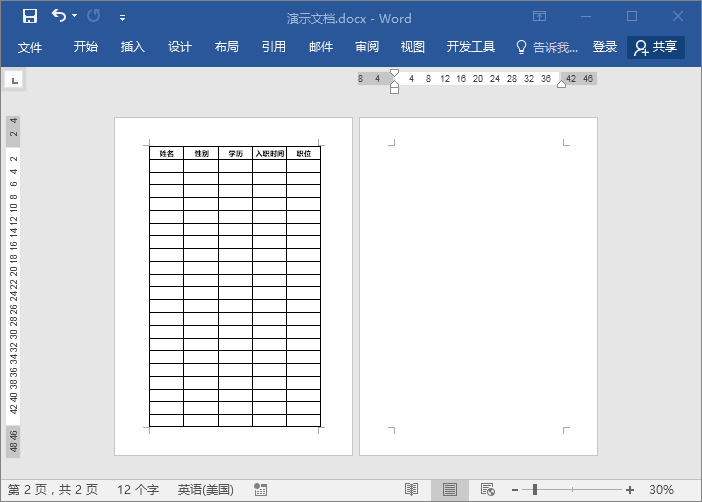Viewport: 702px width, 502px height.
Task: Switch to Print Layout view
Action: pyautogui.click(x=450, y=489)
